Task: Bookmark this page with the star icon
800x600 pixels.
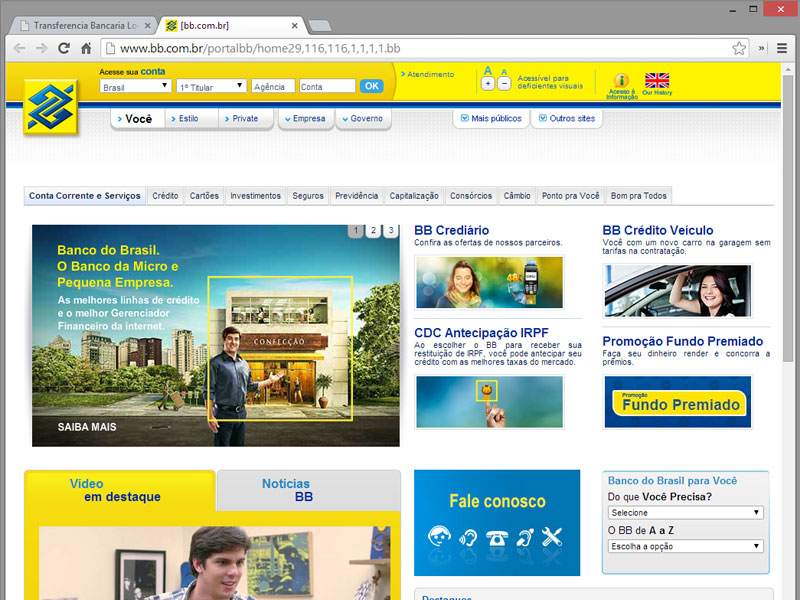Action: (x=739, y=48)
